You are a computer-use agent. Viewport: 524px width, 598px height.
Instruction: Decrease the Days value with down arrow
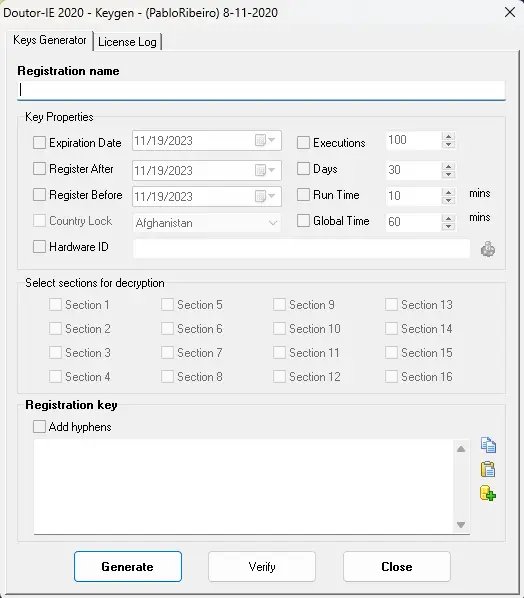point(448,174)
